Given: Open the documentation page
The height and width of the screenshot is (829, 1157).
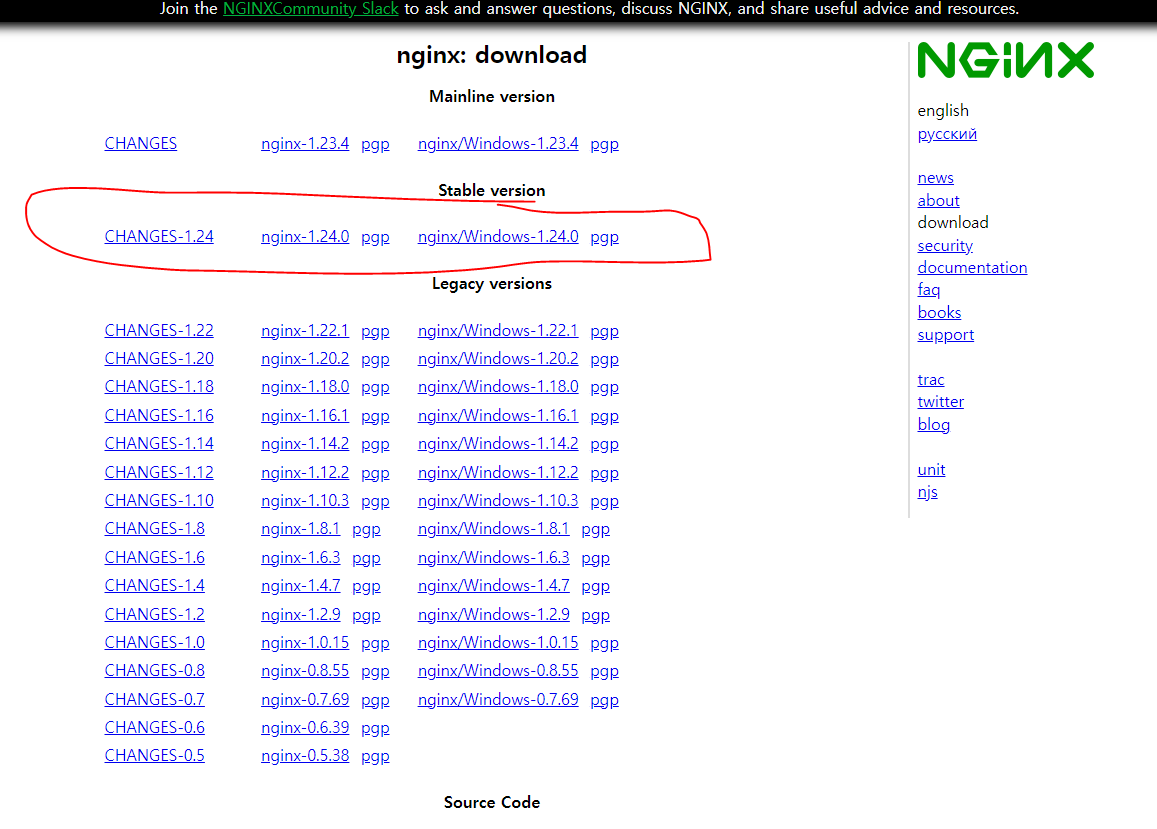Looking at the screenshot, I should point(973,267).
